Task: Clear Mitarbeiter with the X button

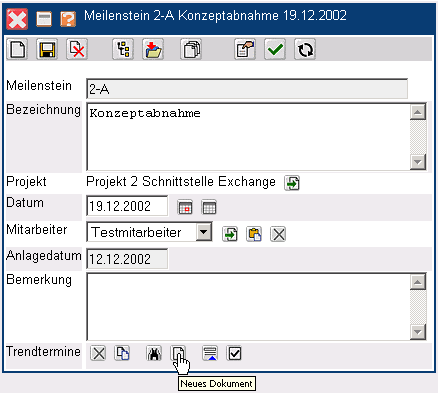Action: pyautogui.click(x=278, y=234)
